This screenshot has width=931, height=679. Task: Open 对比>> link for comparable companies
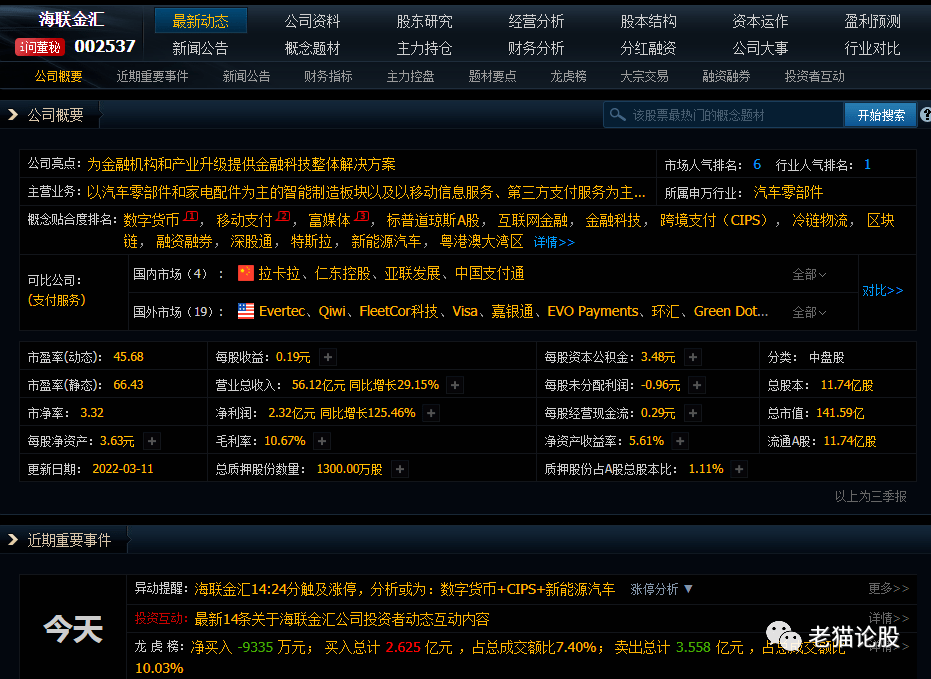[x=882, y=290]
